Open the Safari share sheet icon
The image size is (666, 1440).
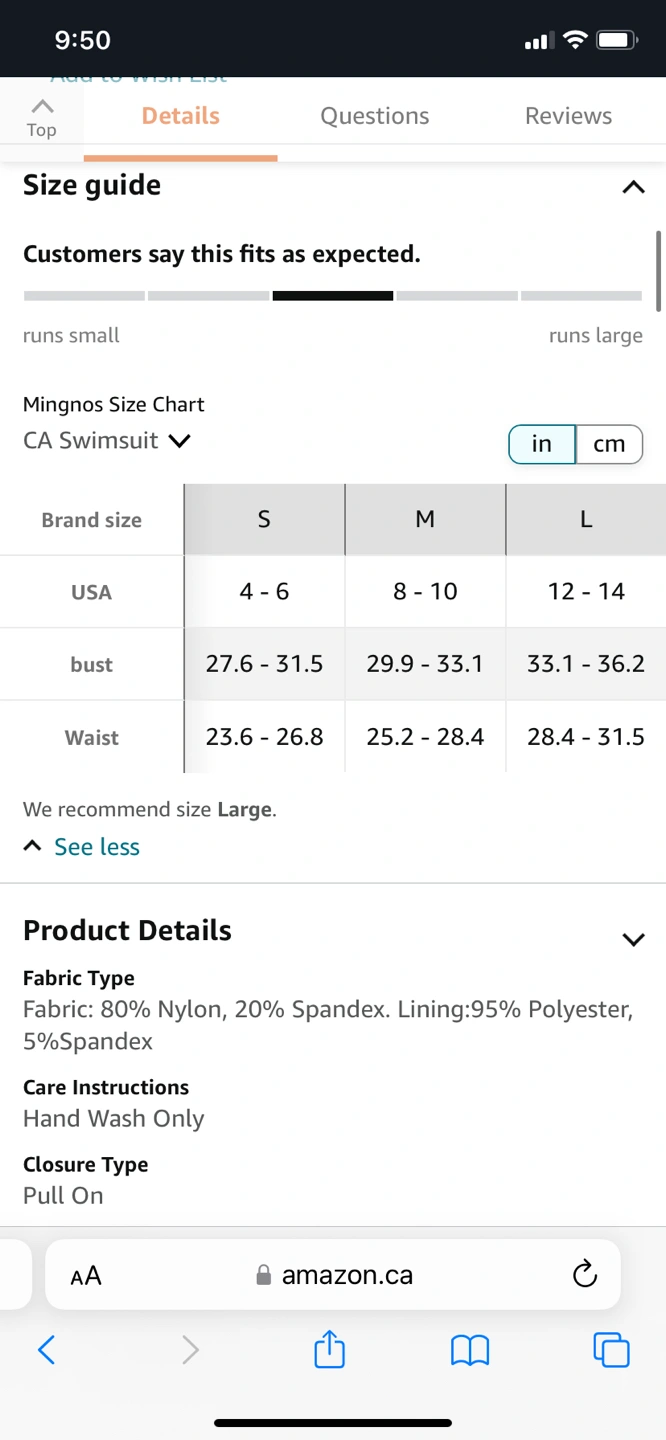click(x=329, y=1348)
